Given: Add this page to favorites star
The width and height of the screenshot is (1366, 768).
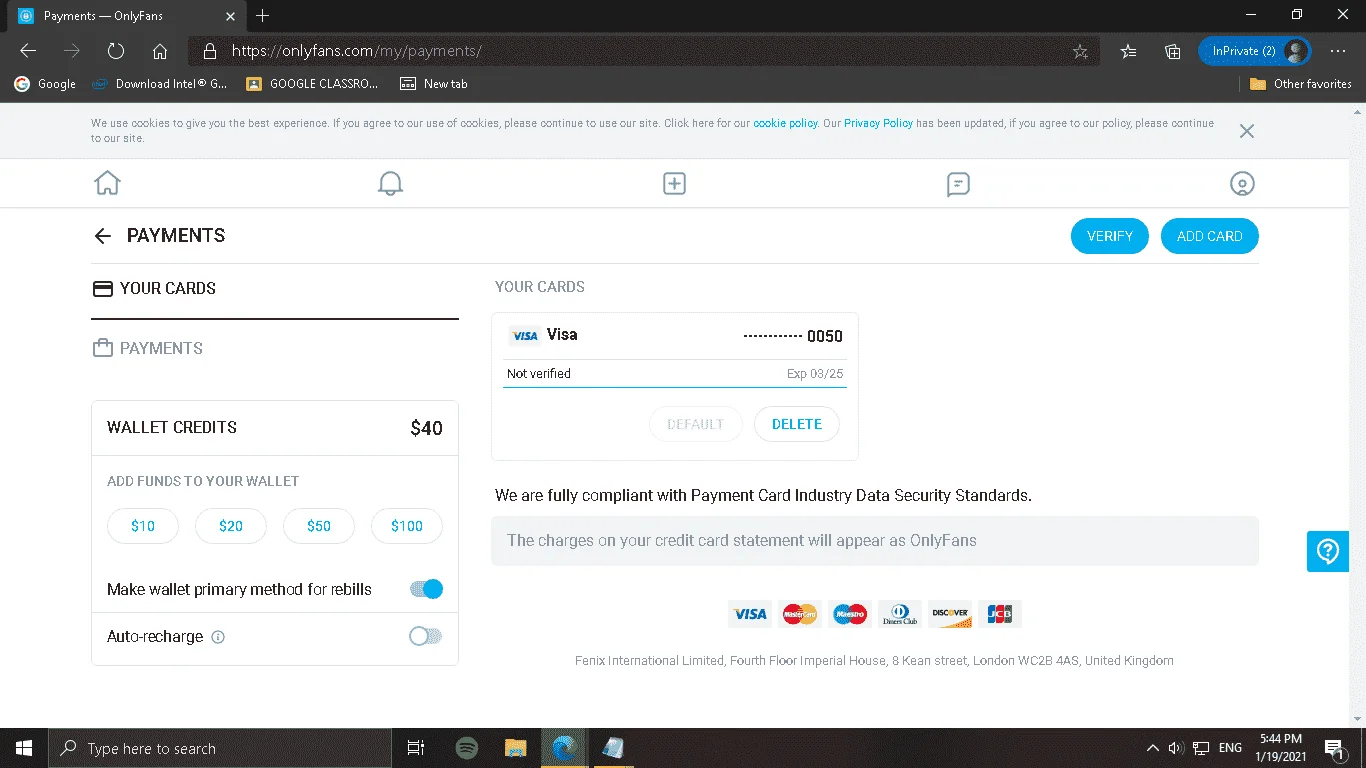Looking at the screenshot, I should click(x=1080, y=51).
